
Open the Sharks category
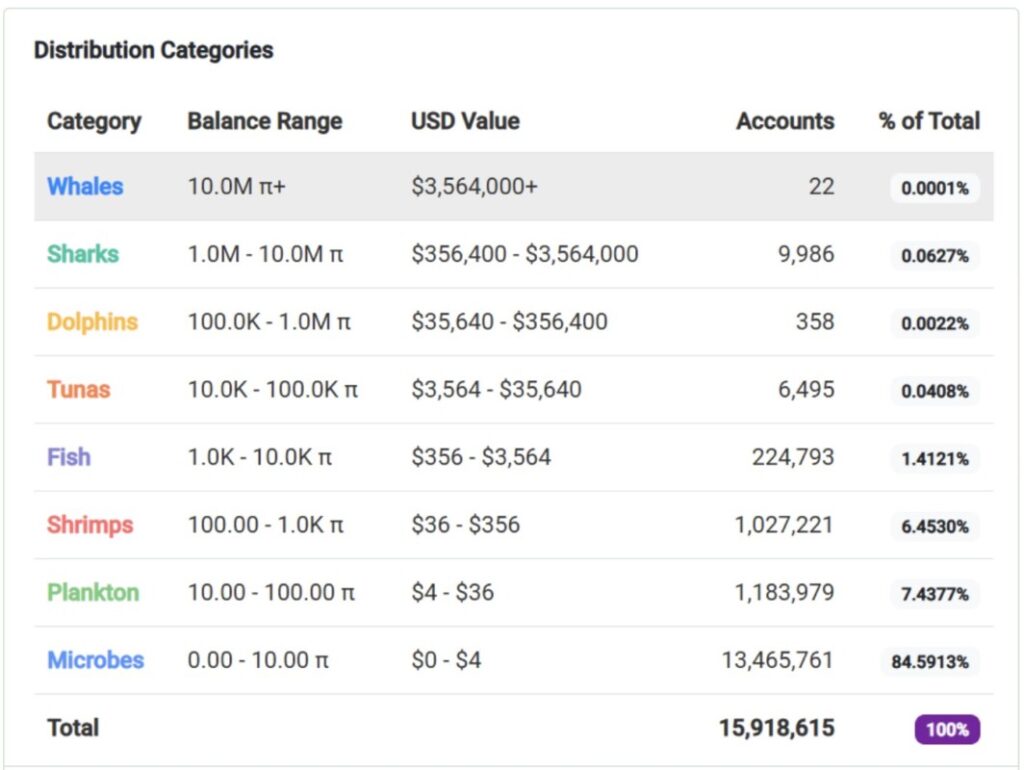[x=83, y=254]
